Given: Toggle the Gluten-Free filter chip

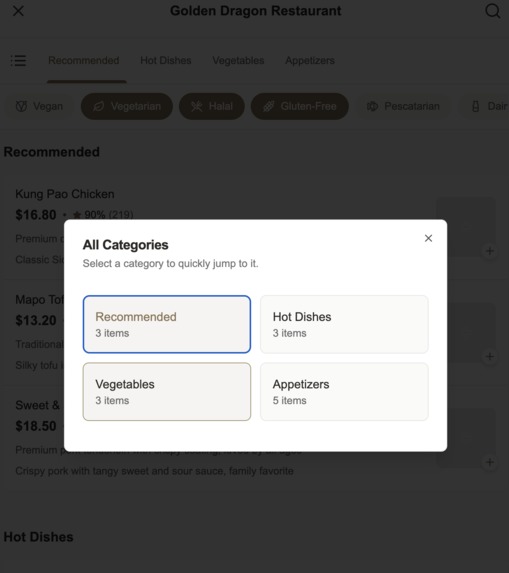Looking at the screenshot, I should click(x=300, y=106).
